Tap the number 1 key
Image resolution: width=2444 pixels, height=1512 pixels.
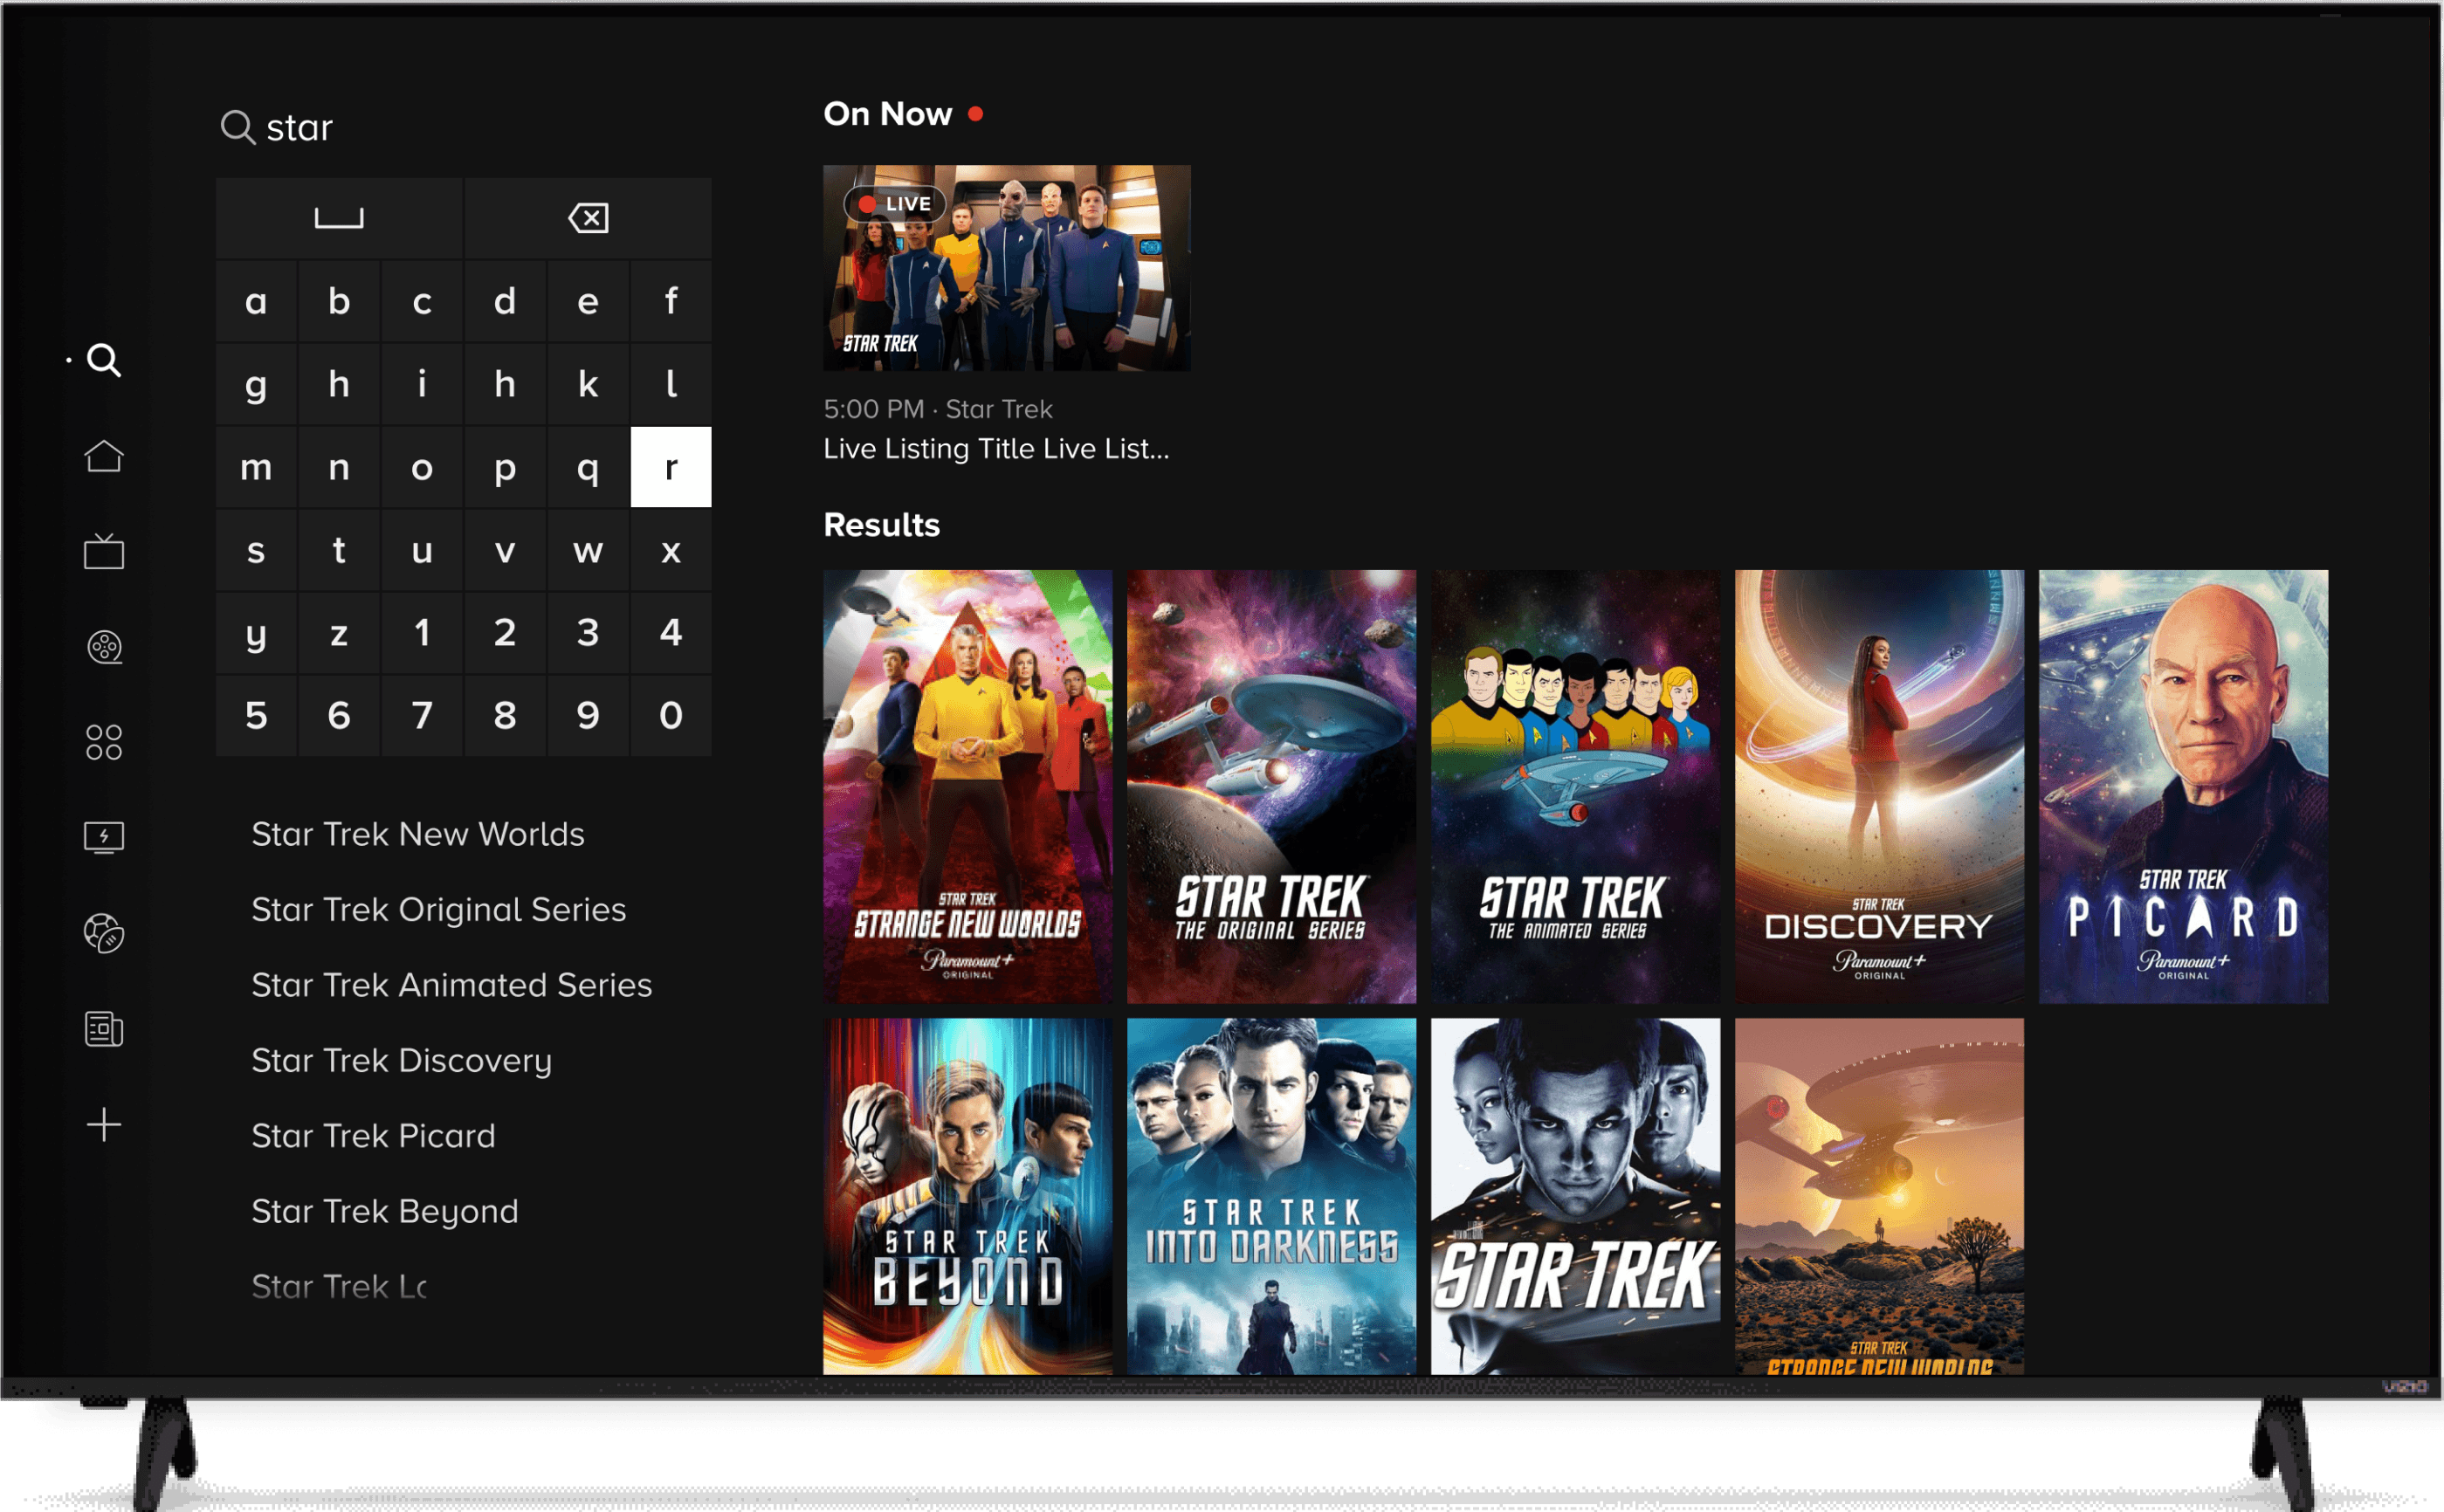point(422,633)
